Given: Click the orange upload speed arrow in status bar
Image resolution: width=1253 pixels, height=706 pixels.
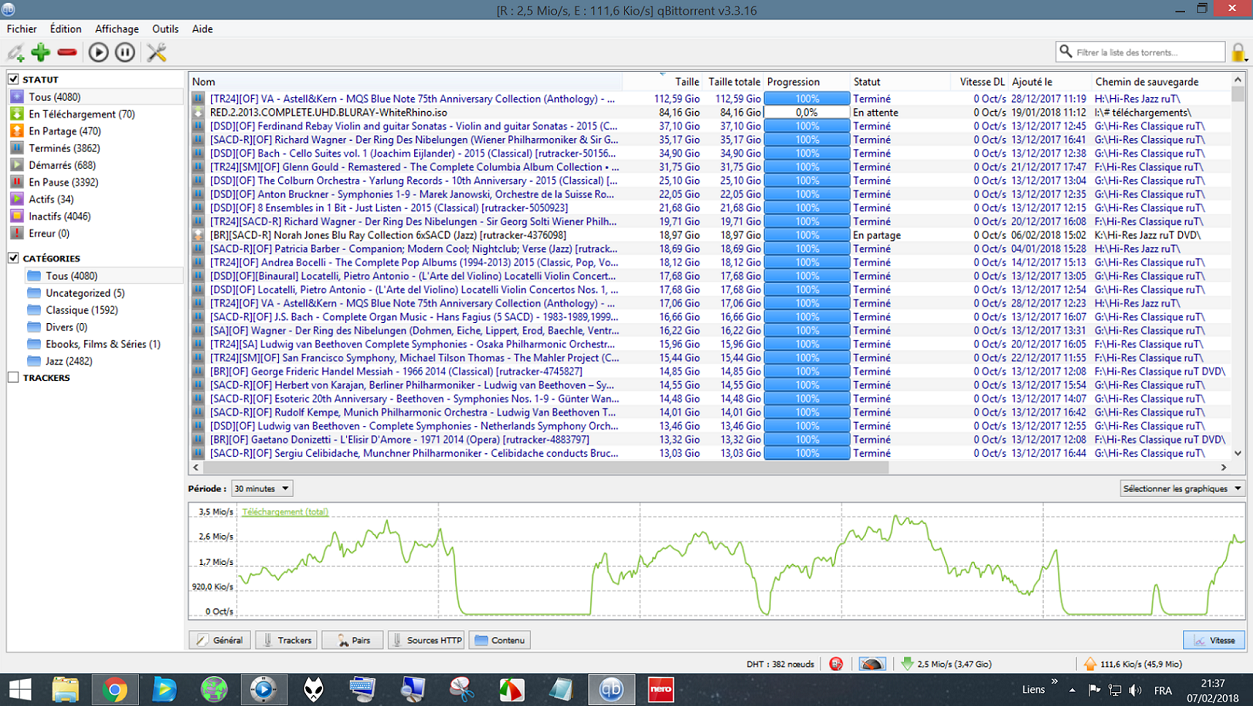Looking at the screenshot, I should click(1090, 663).
